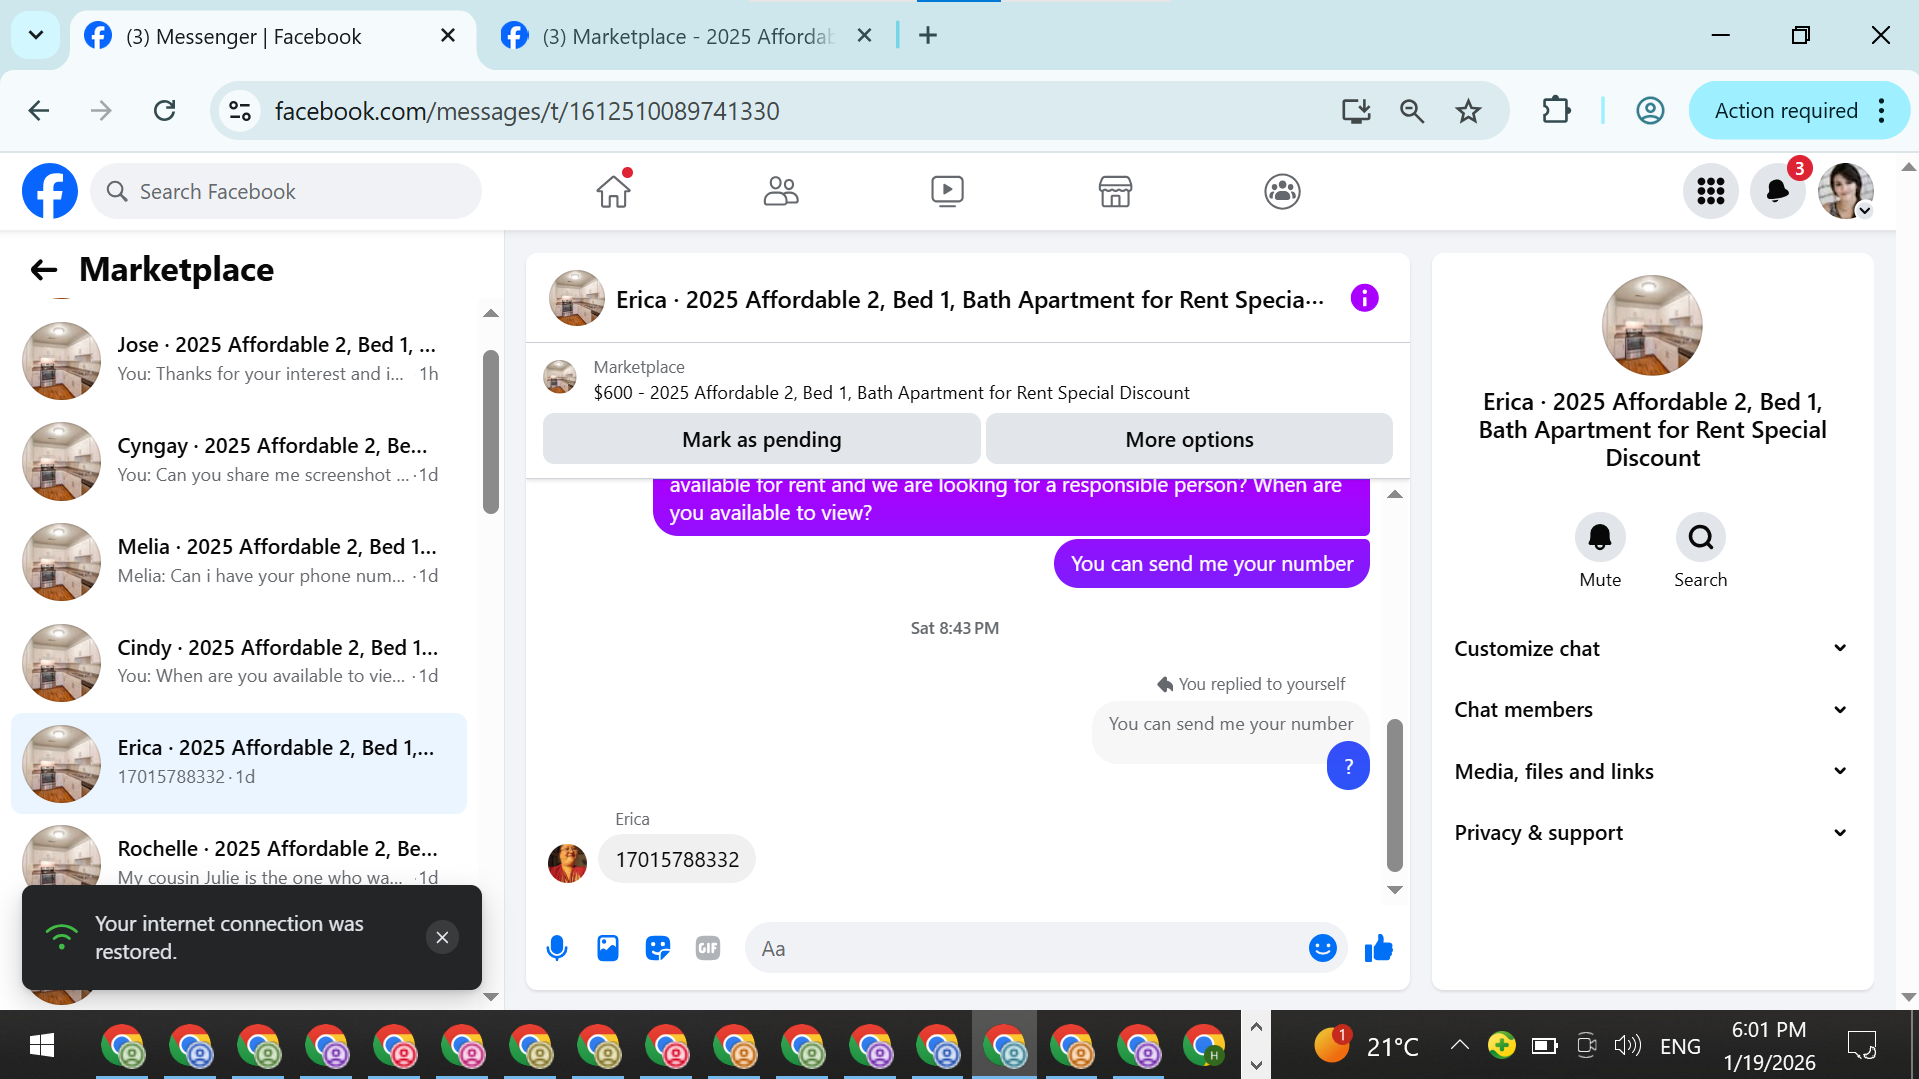The height and width of the screenshot is (1079, 1919).
Task: Click the question mark message bubble
Action: click(1348, 767)
